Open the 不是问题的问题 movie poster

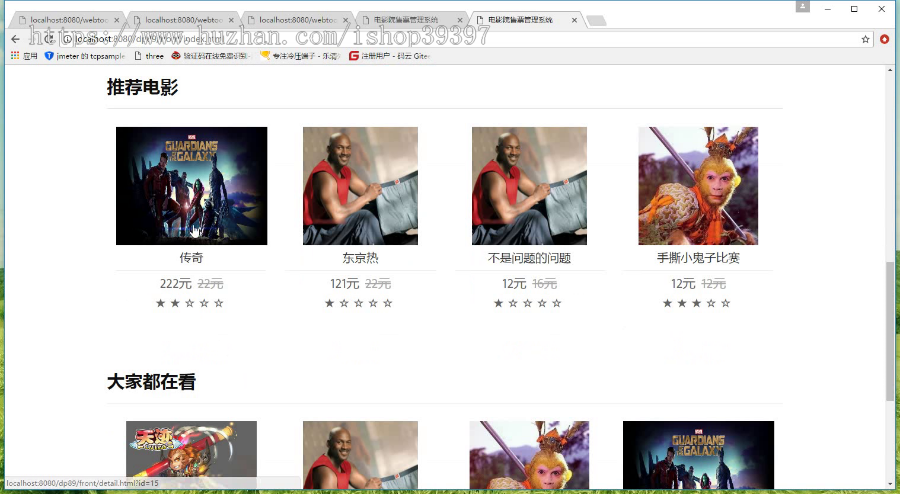[529, 186]
